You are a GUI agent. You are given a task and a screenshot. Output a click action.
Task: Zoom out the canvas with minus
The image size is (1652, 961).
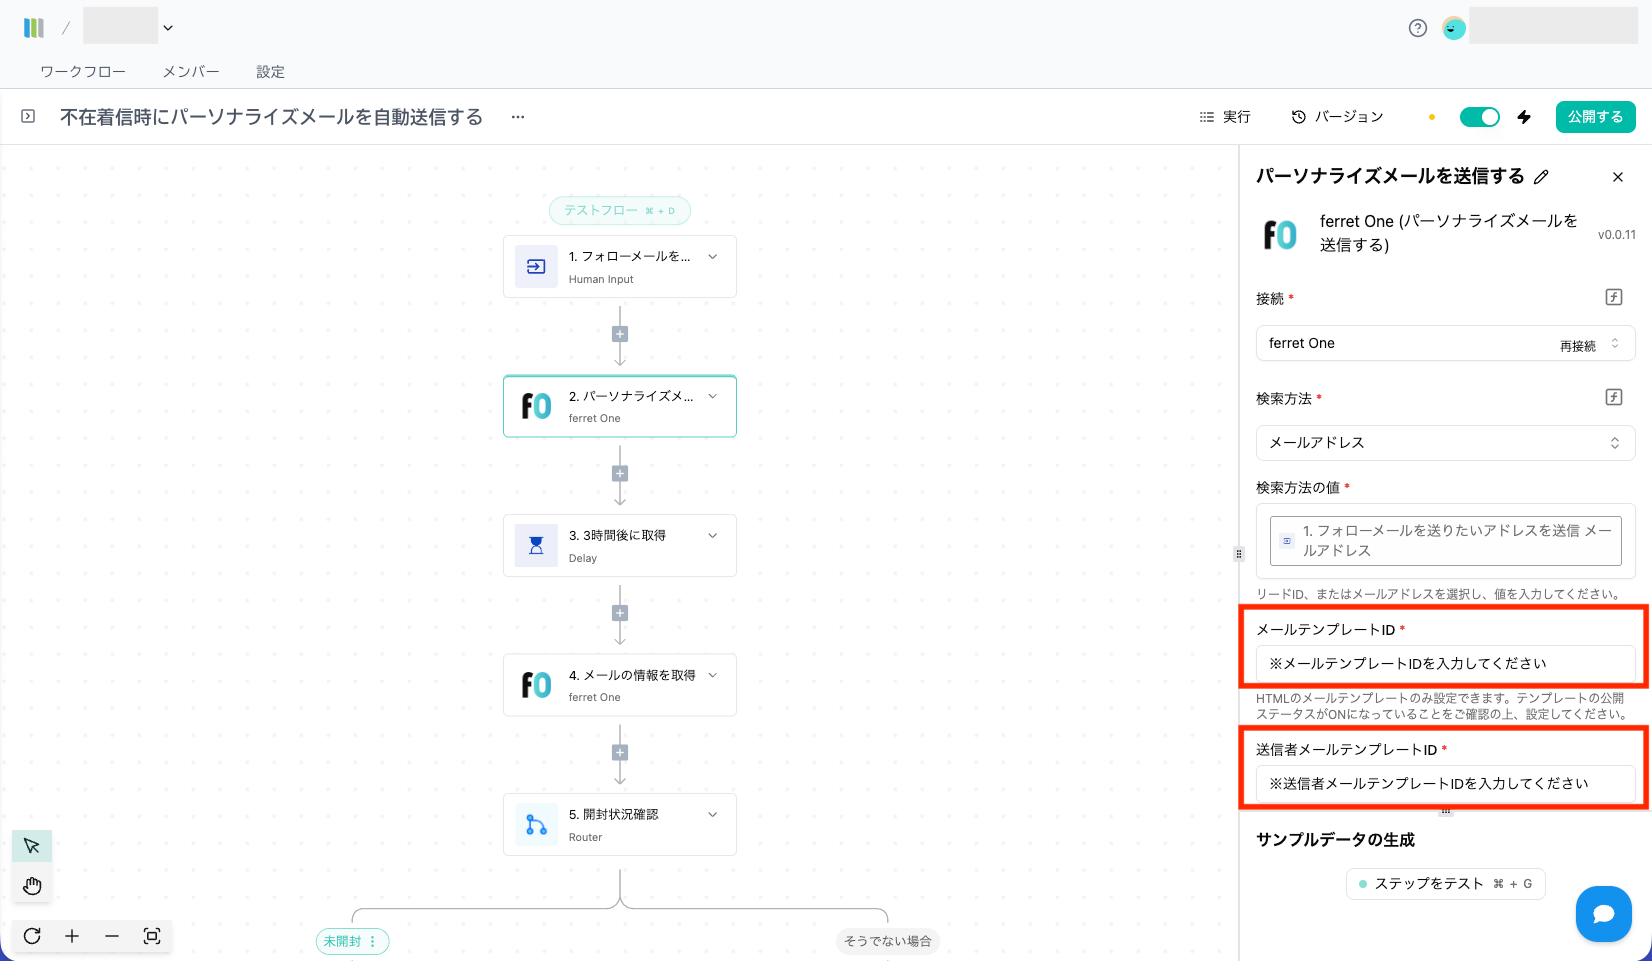click(x=112, y=936)
